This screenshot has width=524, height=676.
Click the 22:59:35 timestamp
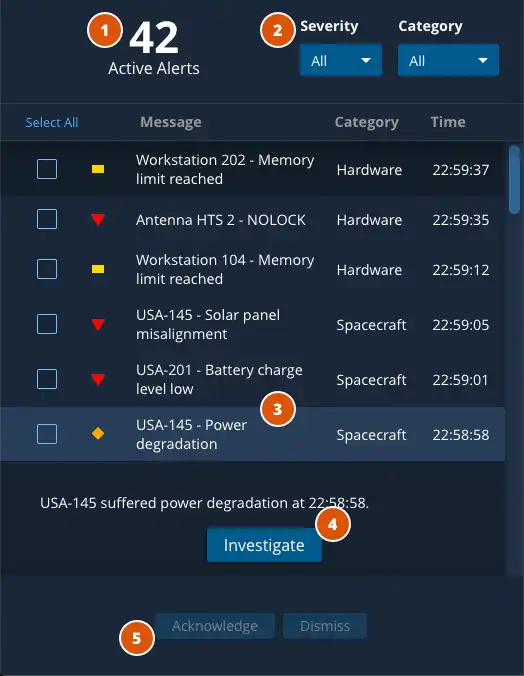461,220
